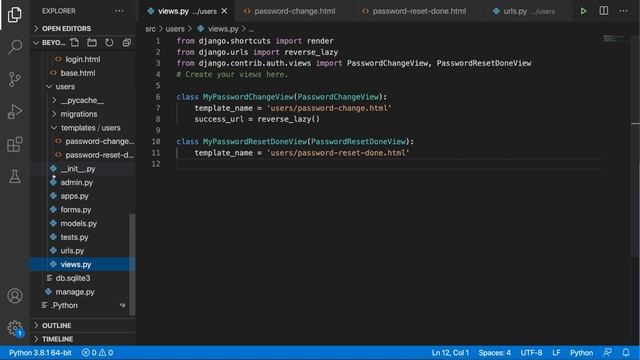Open __init__.py in explorer
Image resolution: width=640 pixels, height=360 pixels.
(x=82, y=169)
